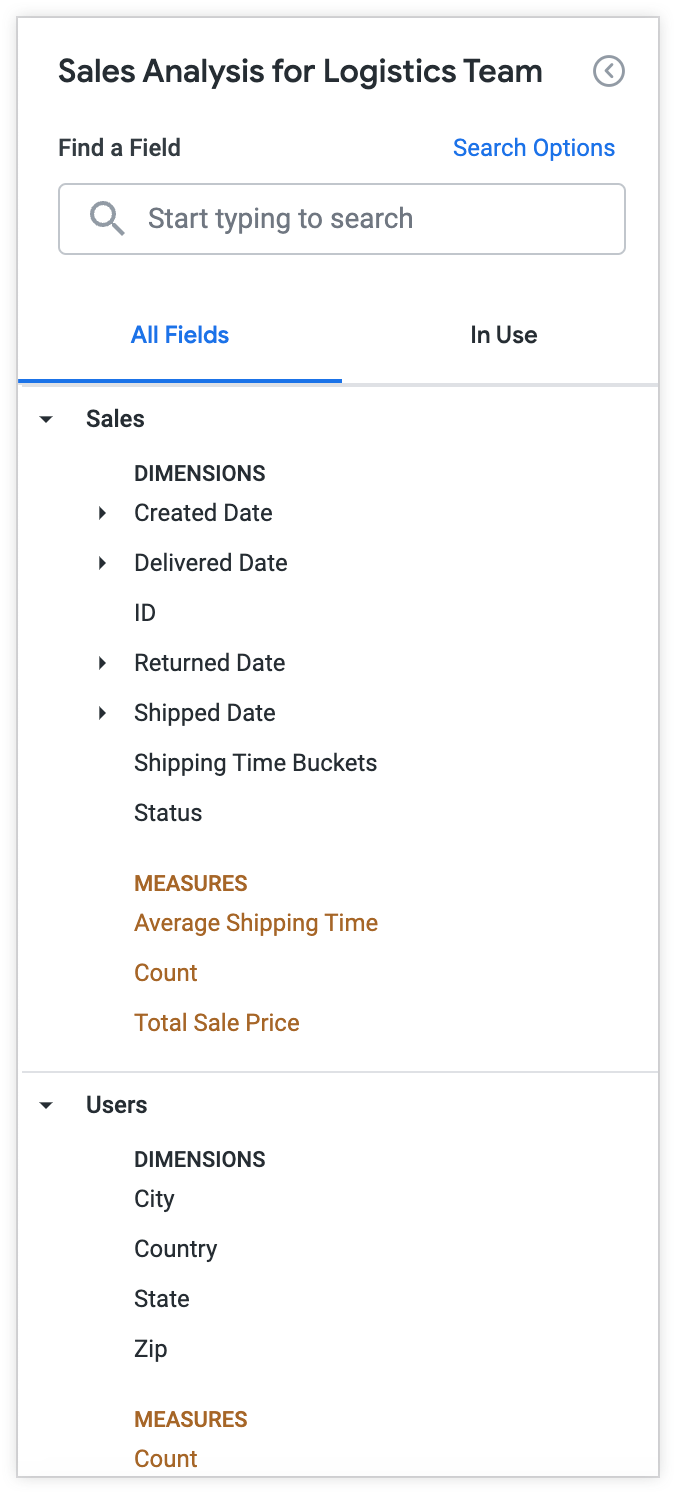Switch to the In Use tab
This screenshot has height=1494, width=676.
click(503, 335)
